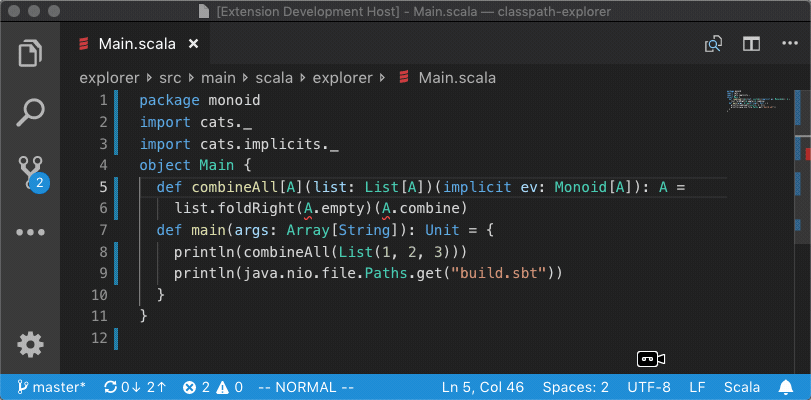Click 'object Main' on line 4
Image resolution: width=811 pixels, height=400 pixels.
coord(187,165)
